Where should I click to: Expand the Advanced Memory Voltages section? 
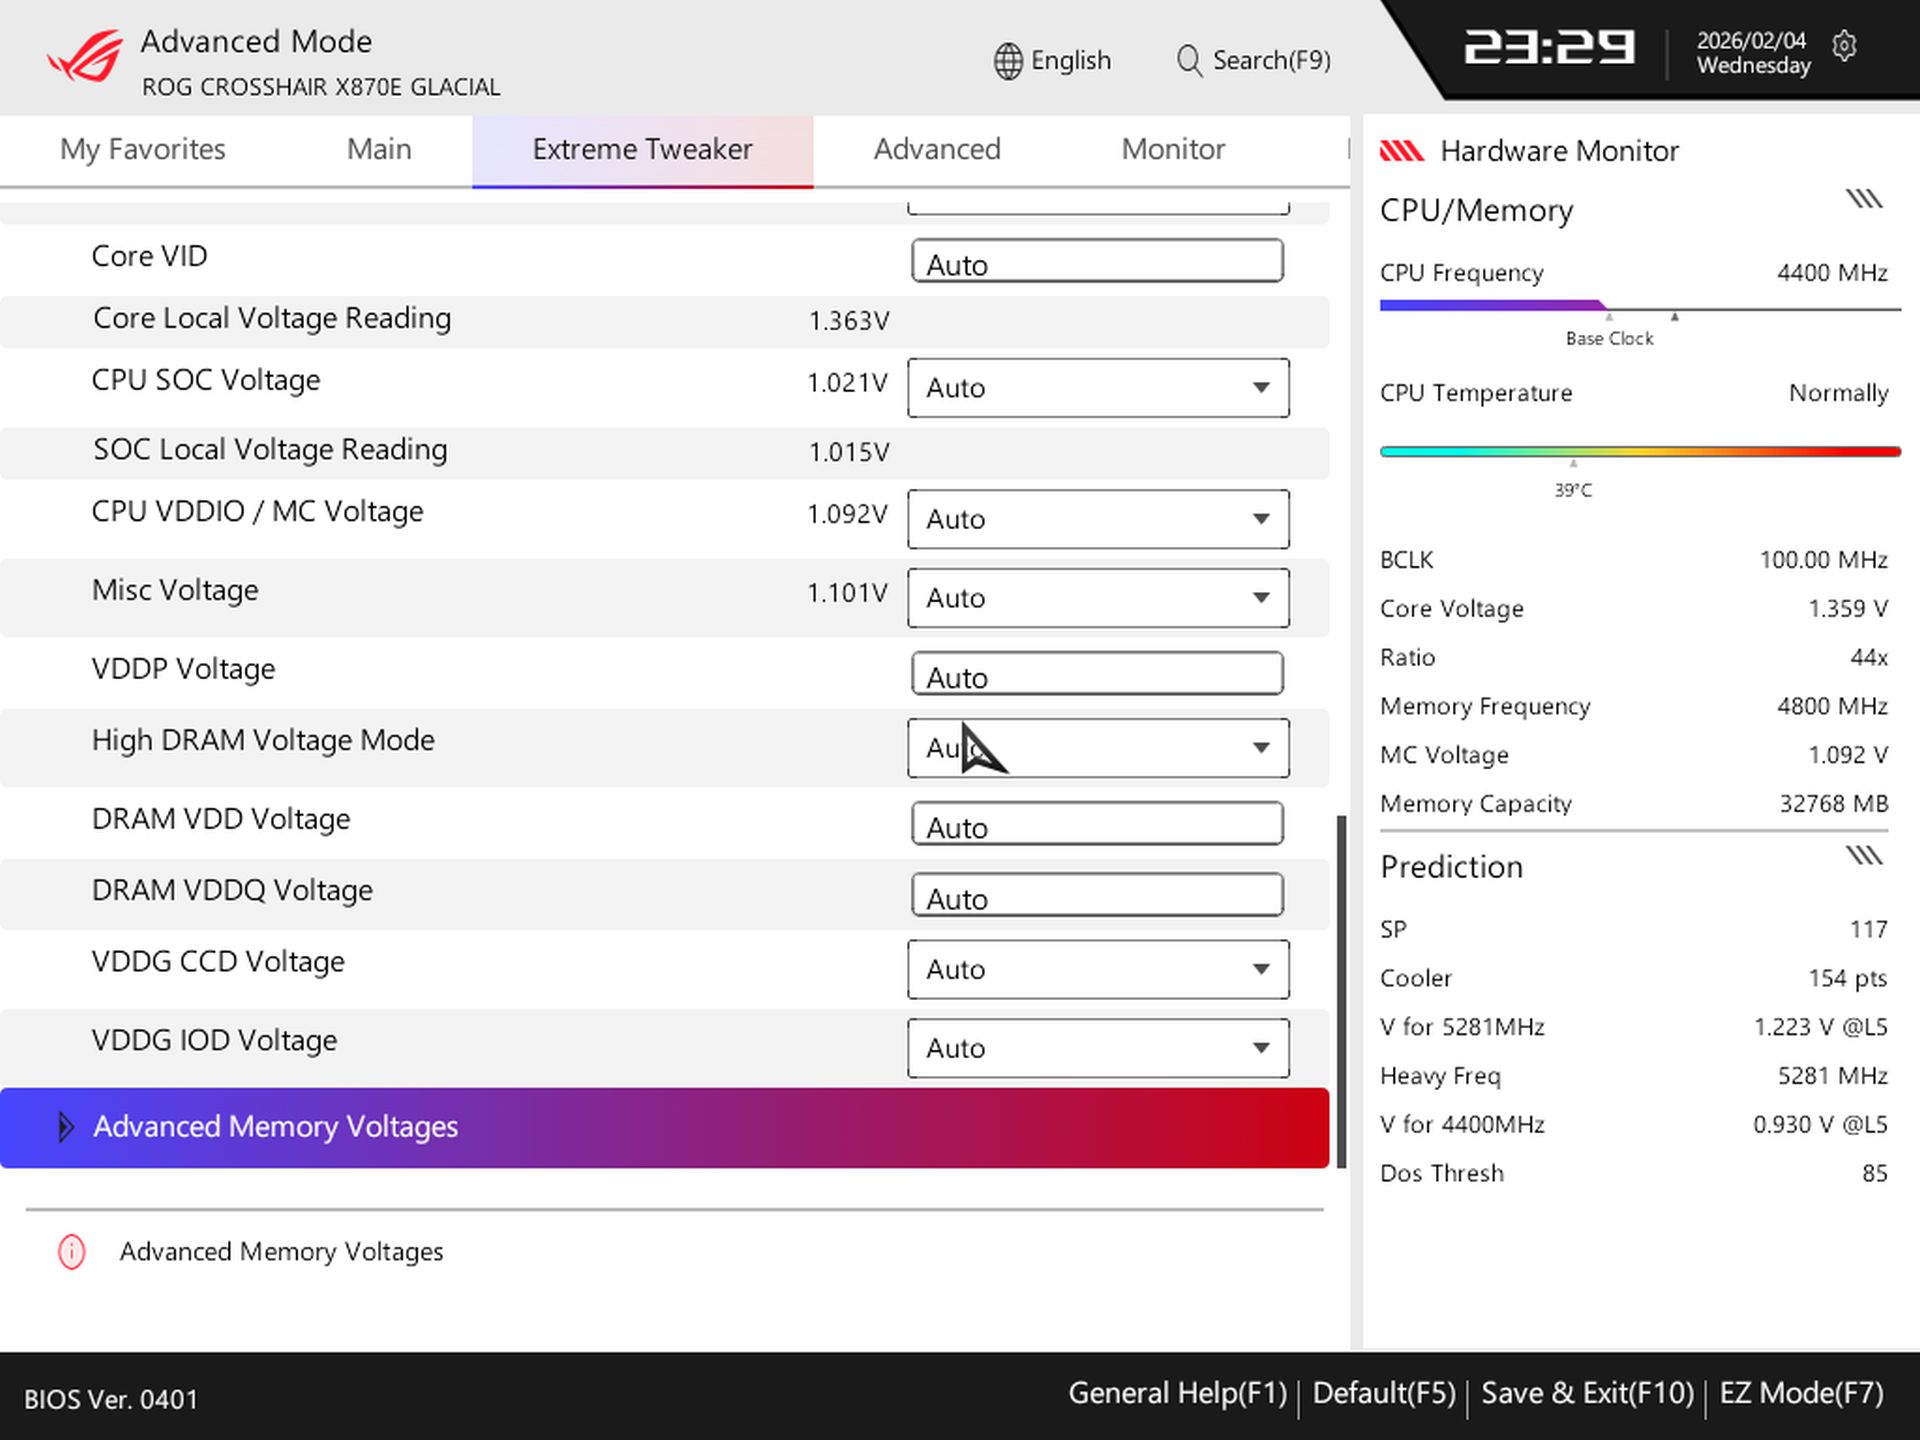pyautogui.click(x=276, y=1127)
